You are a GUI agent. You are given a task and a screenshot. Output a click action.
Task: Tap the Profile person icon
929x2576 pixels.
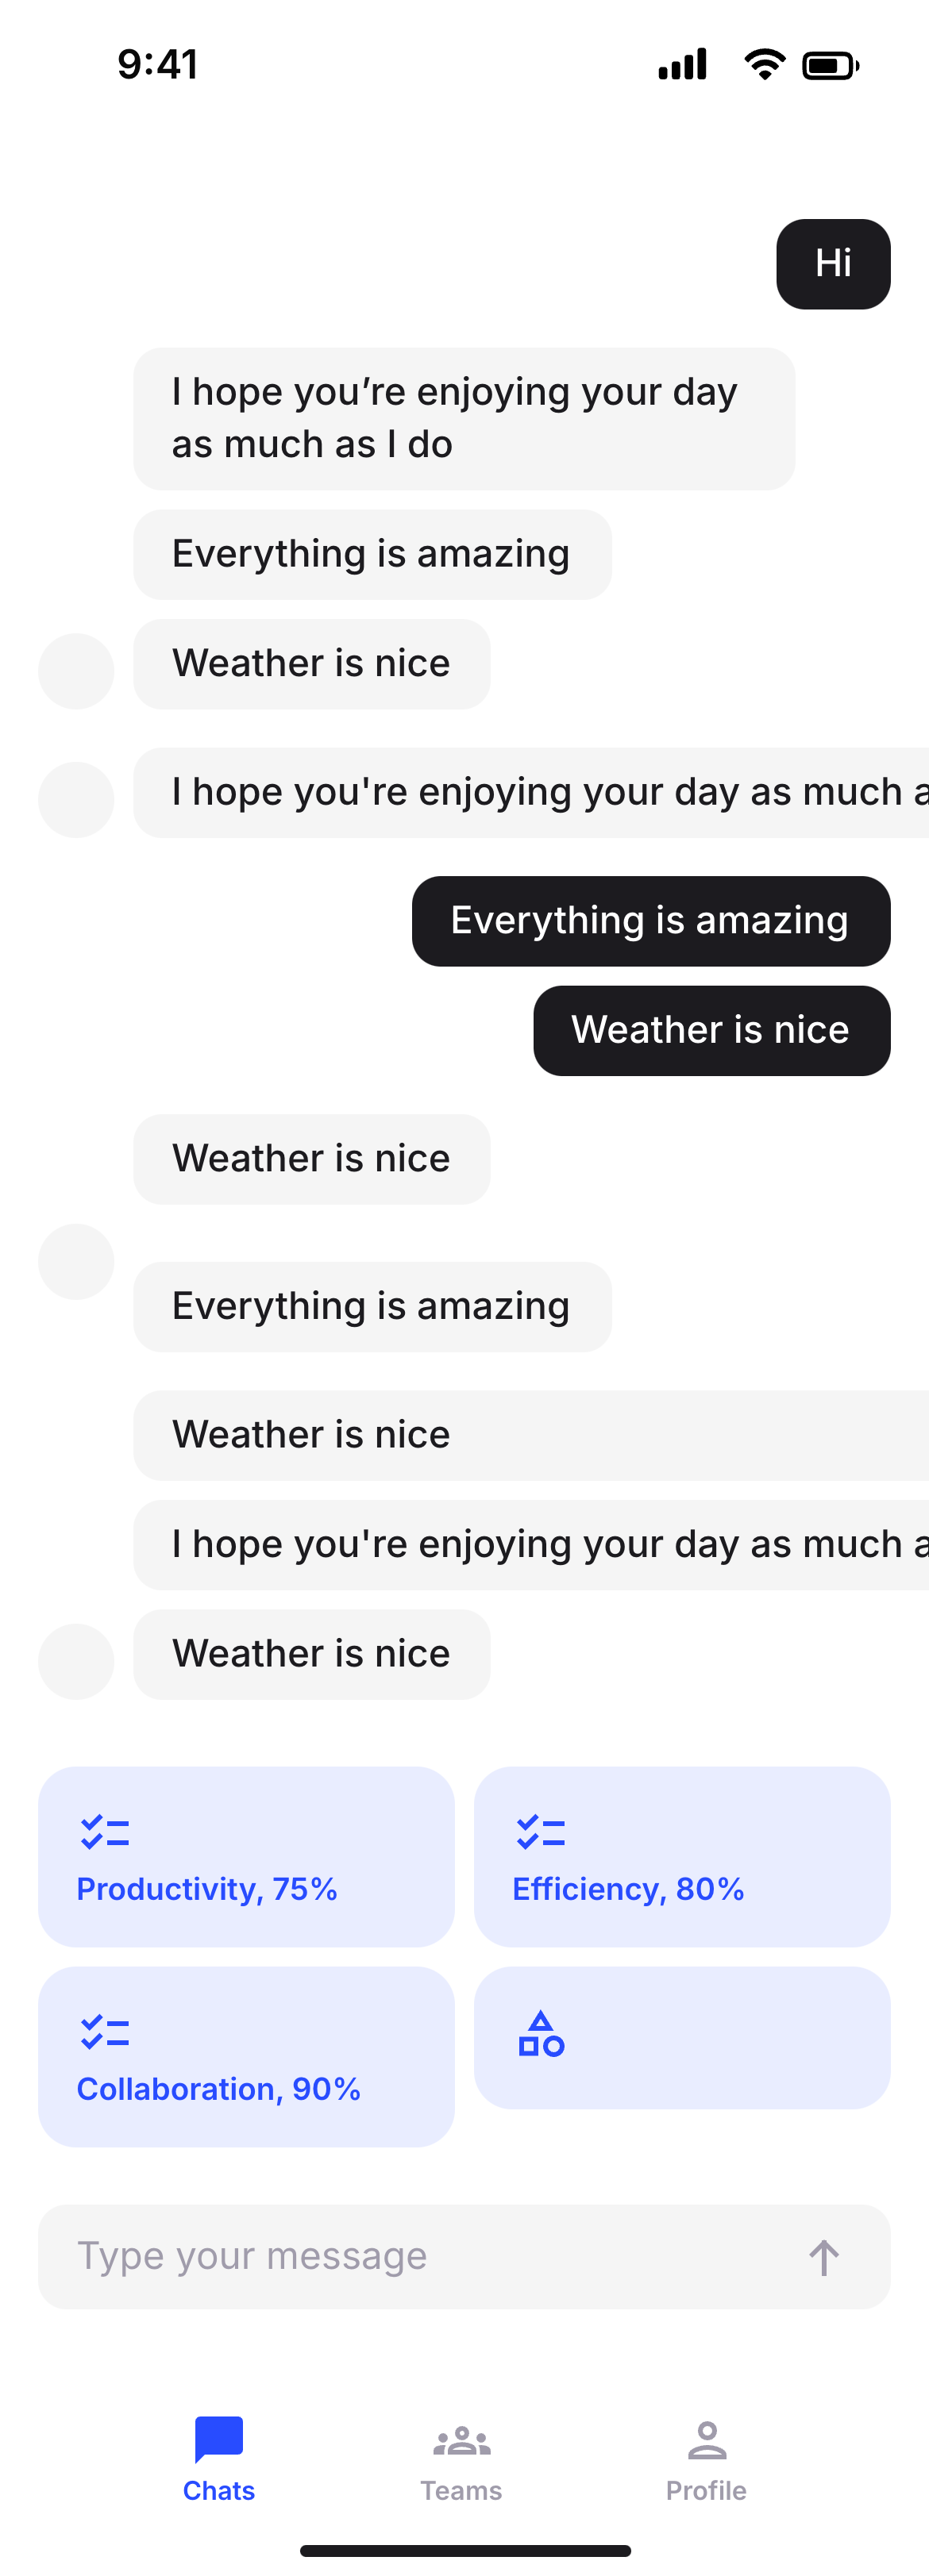click(706, 2440)
